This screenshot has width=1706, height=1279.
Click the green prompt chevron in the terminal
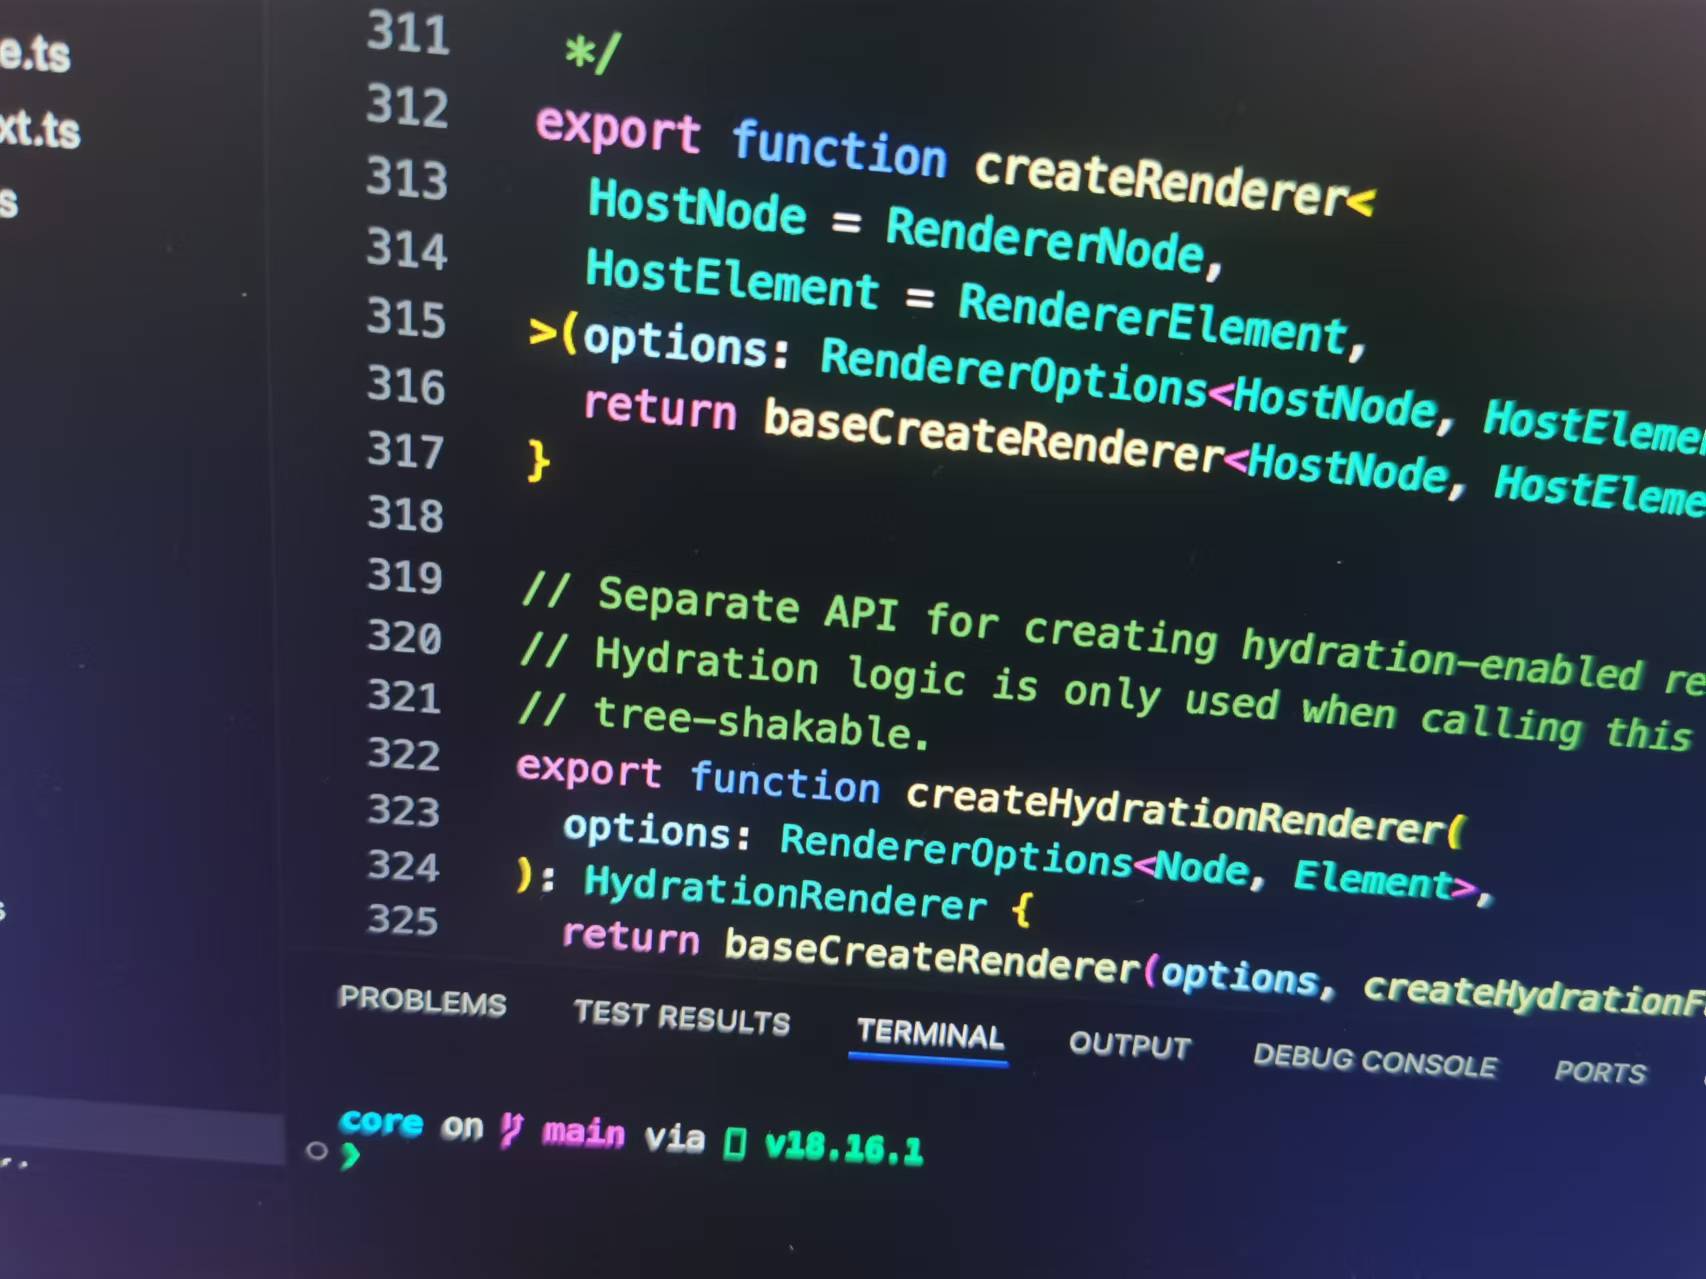pyautogui.click(x=350, y=1156)
